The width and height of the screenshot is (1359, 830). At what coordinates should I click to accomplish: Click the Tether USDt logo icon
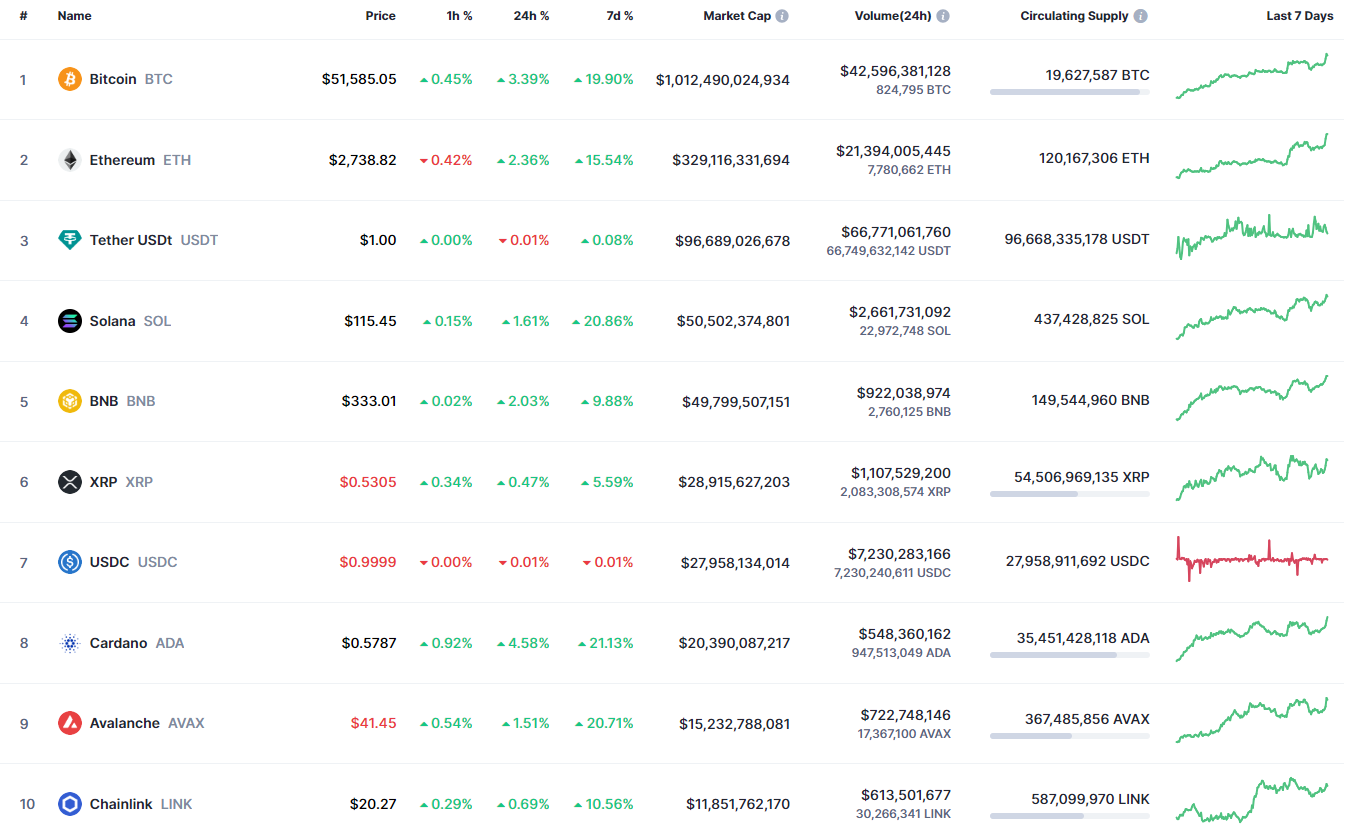click(70, 240)
